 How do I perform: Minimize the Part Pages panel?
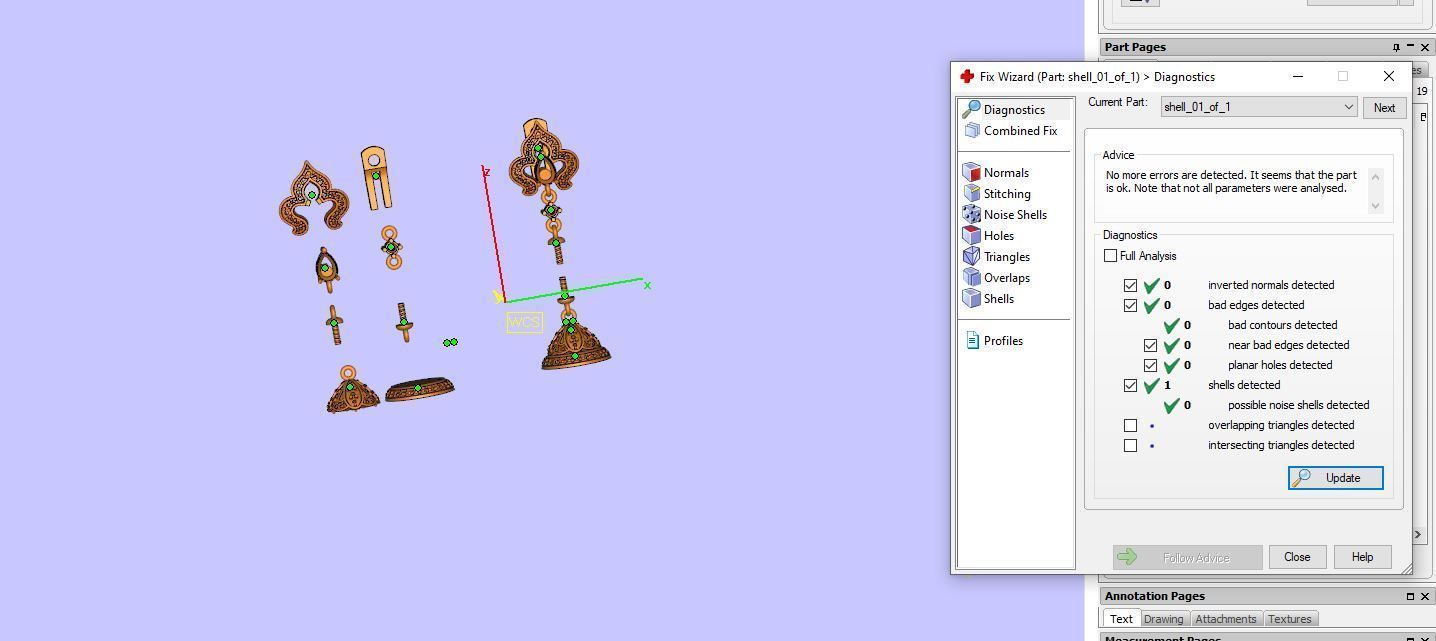[x=1411, y=47]
